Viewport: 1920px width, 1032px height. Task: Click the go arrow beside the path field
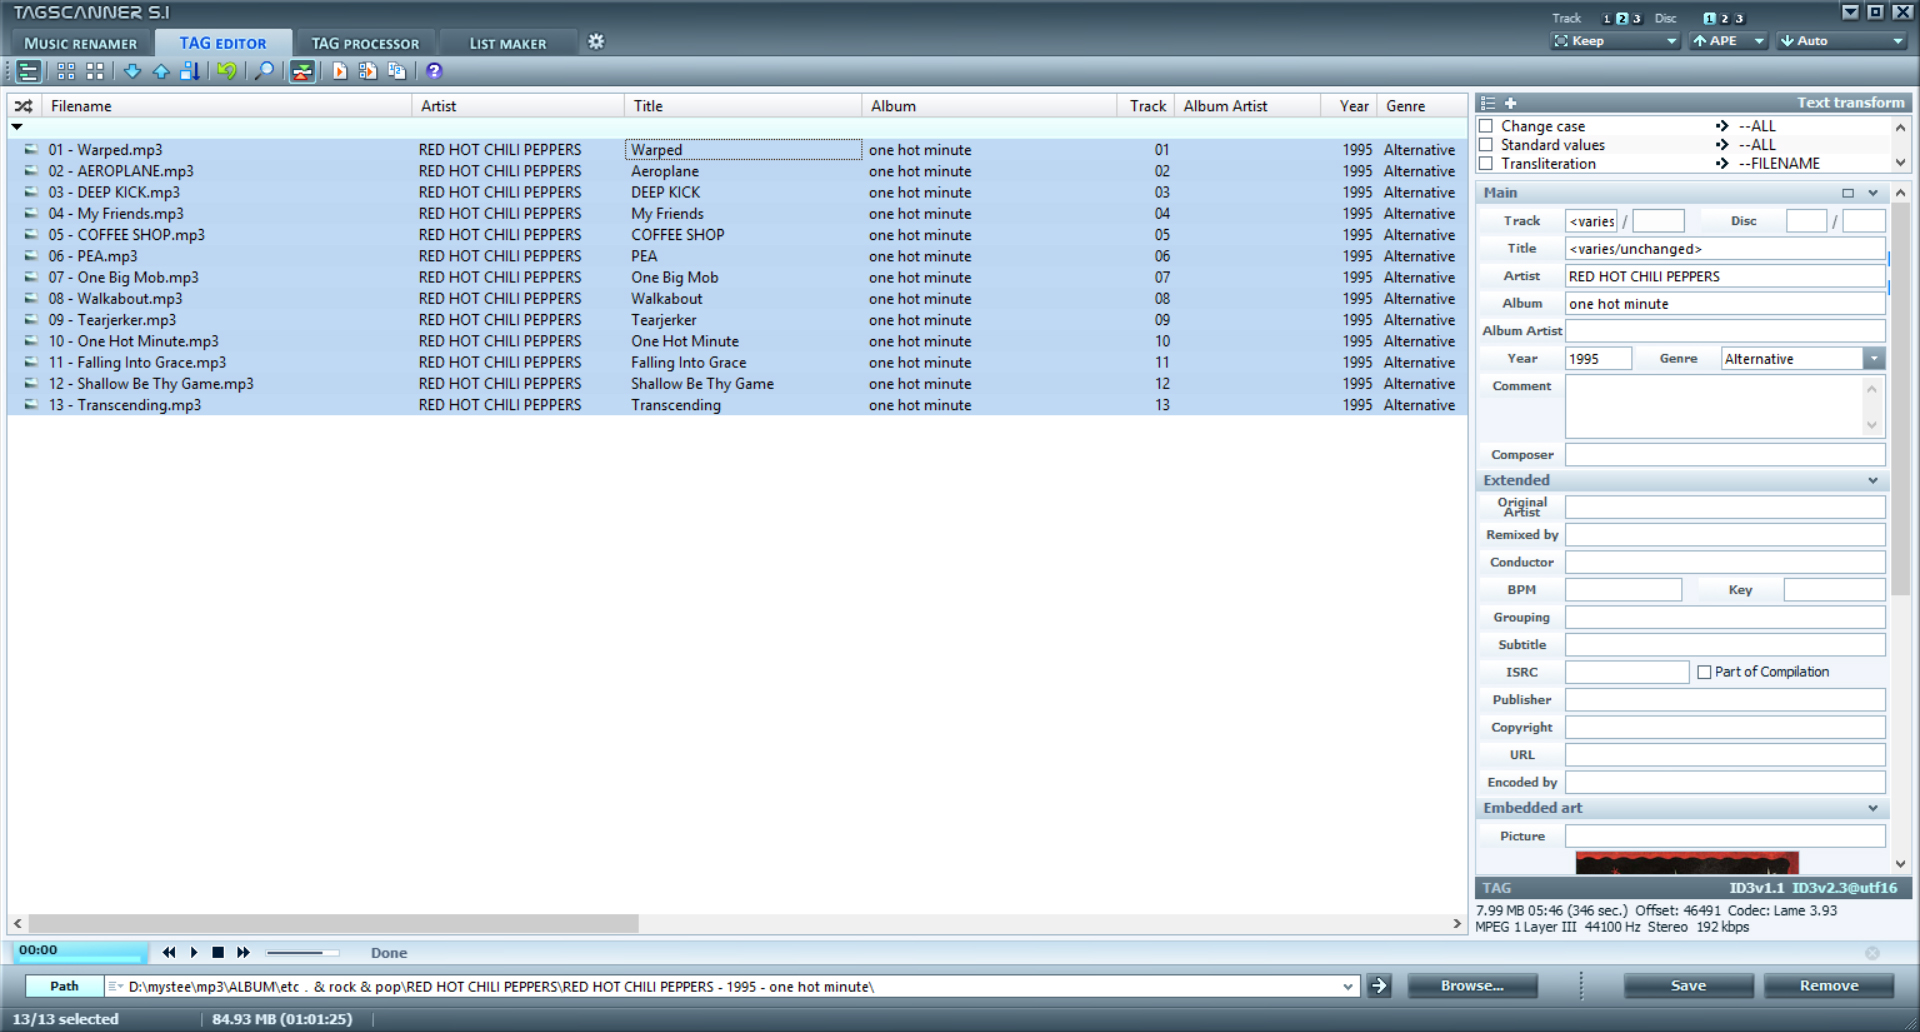point(1380,986)
